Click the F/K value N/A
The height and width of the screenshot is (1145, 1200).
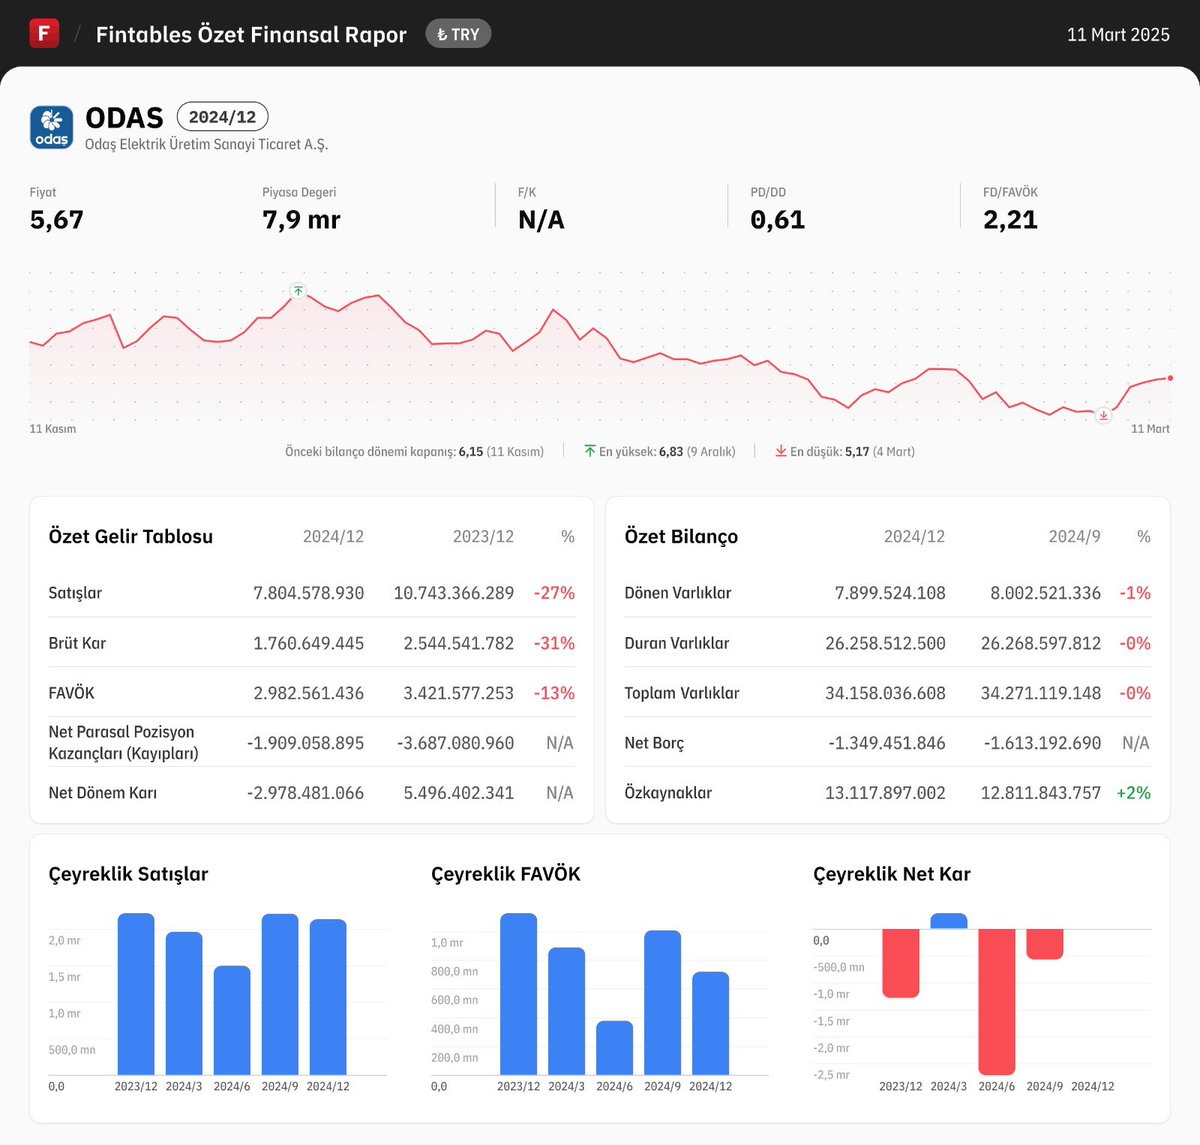pyautogui.click(x=541, y=220)
